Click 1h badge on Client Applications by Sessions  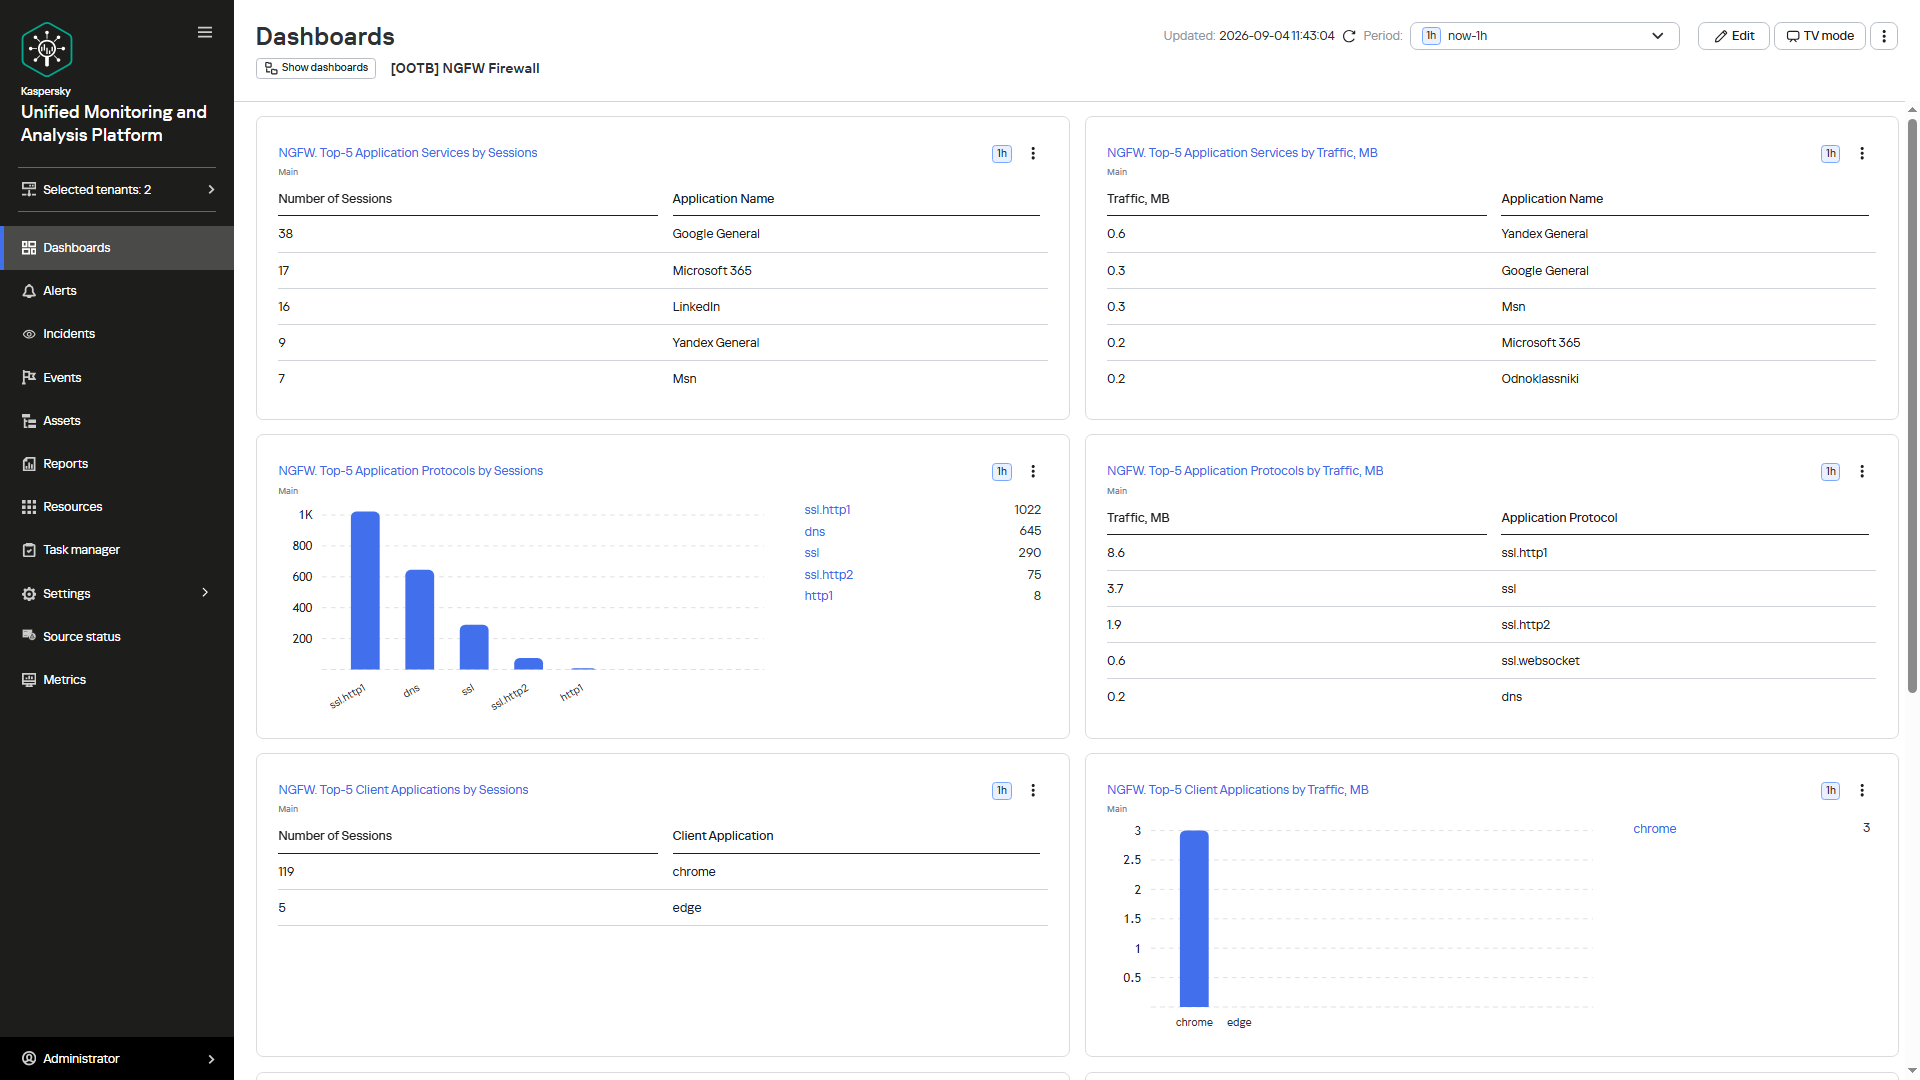point(1002,791)
